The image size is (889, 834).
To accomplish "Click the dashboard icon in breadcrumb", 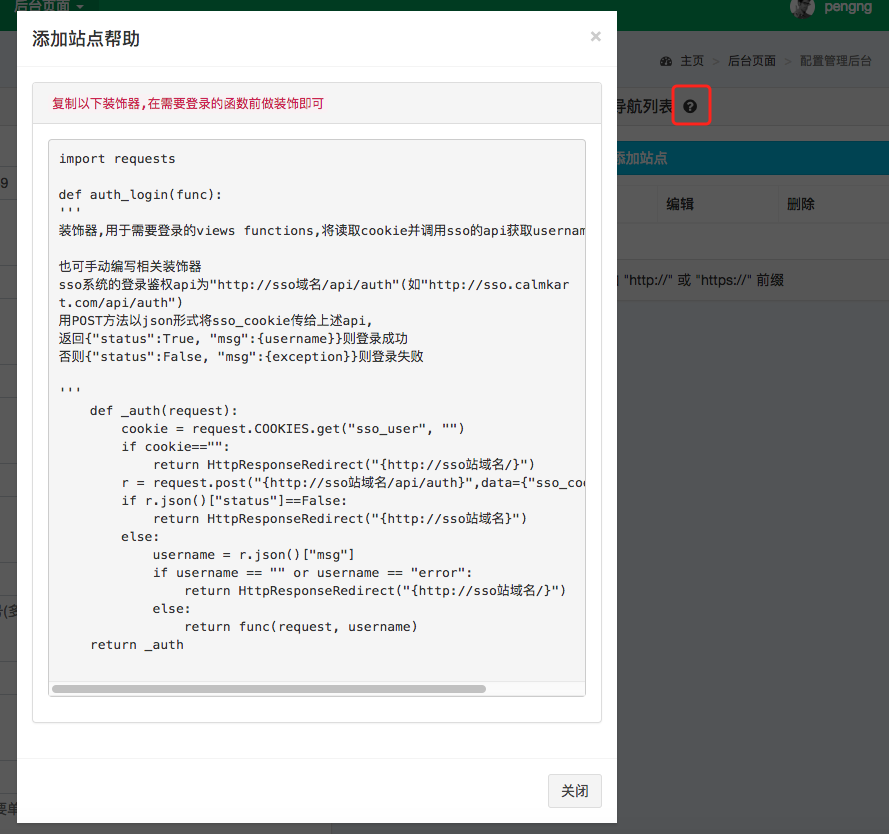I will point(666,61).
